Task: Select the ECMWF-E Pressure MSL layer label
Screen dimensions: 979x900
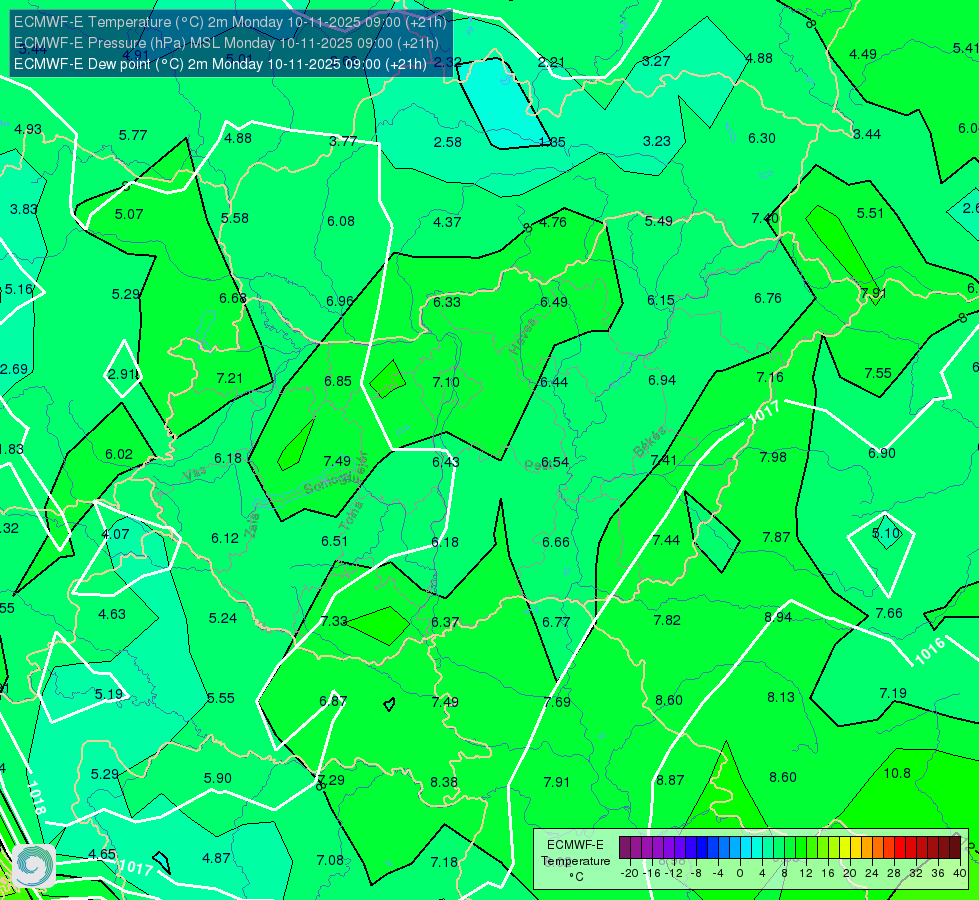Action: pos(226,43)
